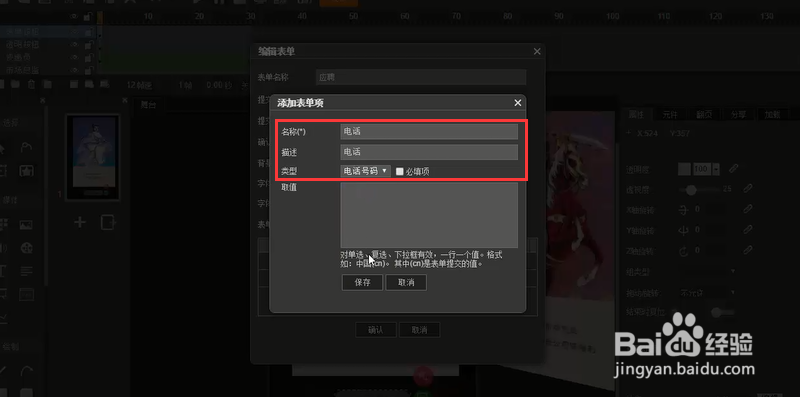This screenshot has width=800, height=397.
Task: Select the star frame tool in toolbox
Action: pos(26,170)
